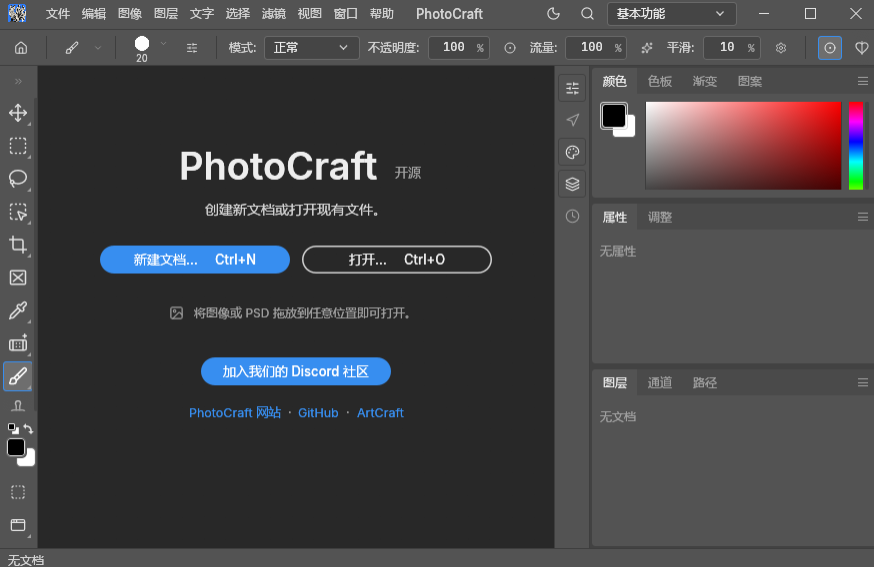This screenshot has height=567, width=874.
Task: Switch to the 通道 tab
Action: pyautogui.click(x=660, y=382)
